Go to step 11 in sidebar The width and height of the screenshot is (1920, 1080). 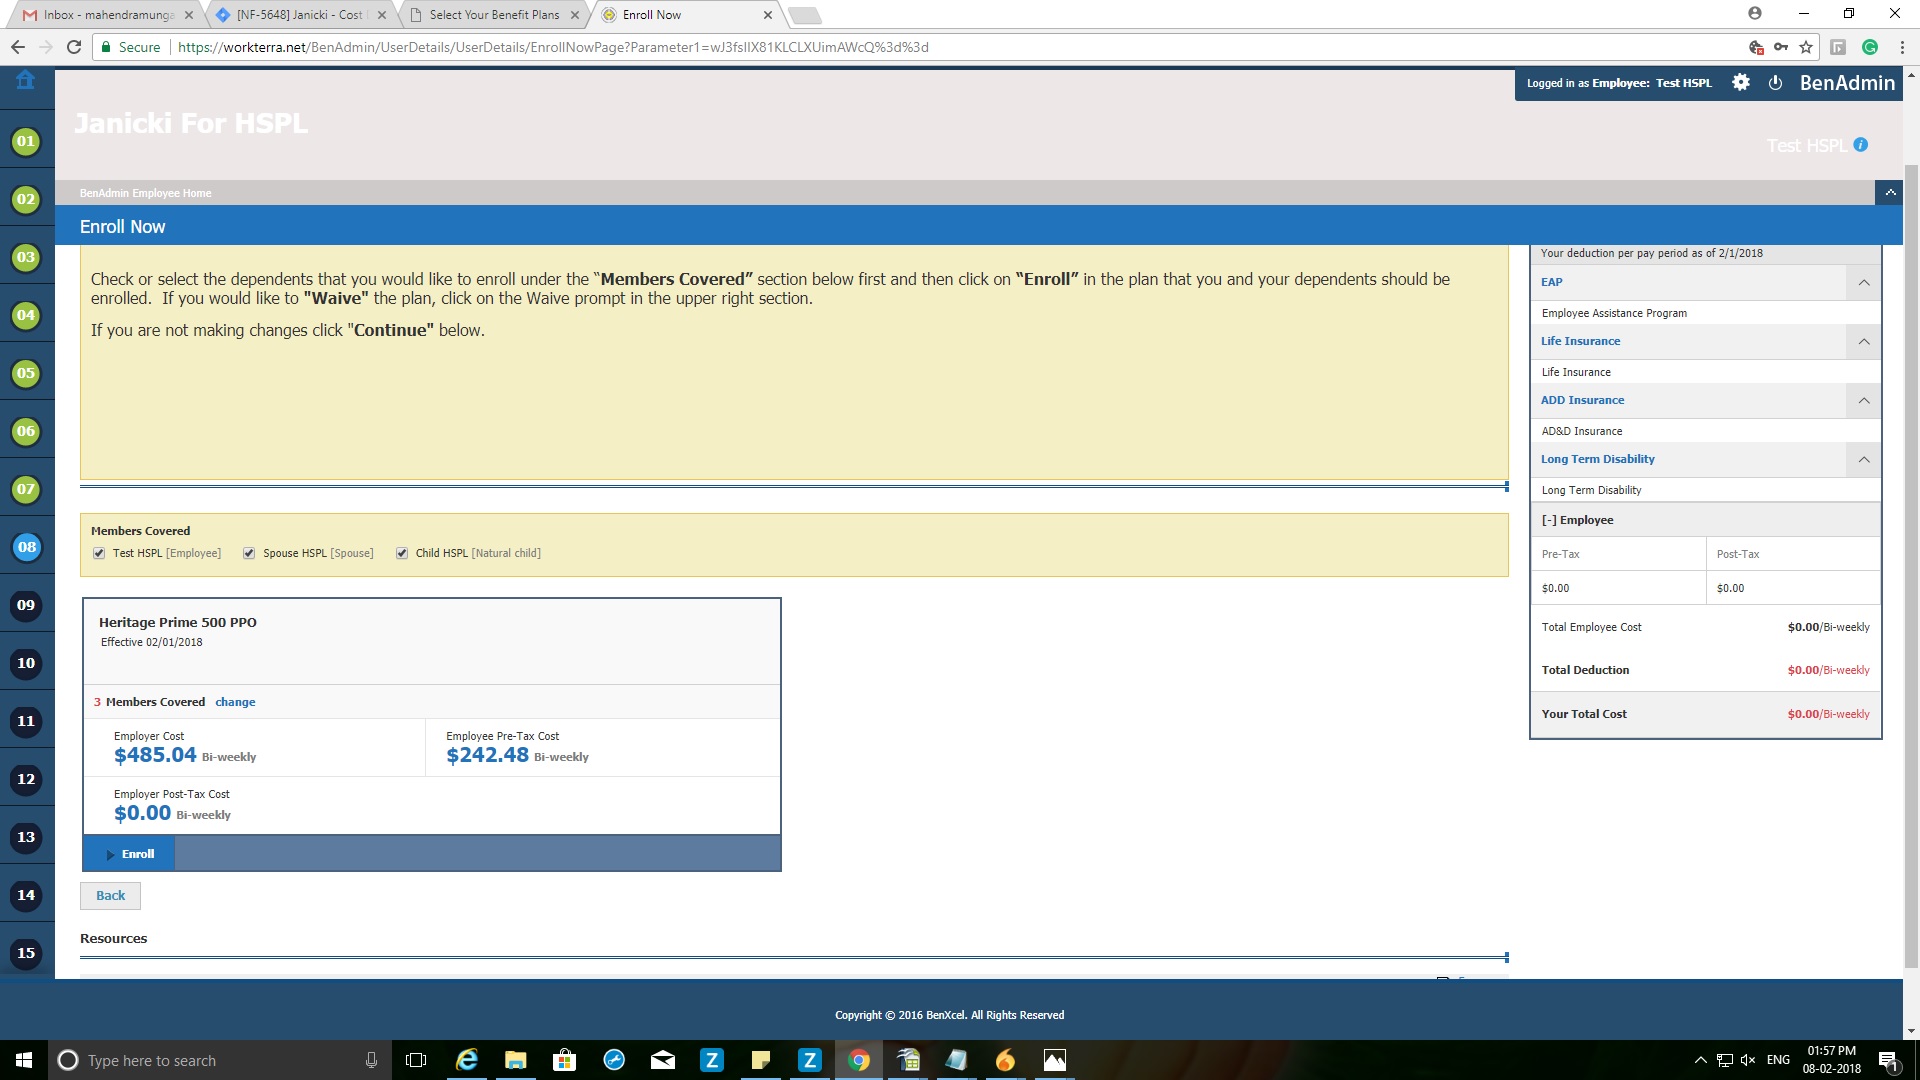point(26,721)
